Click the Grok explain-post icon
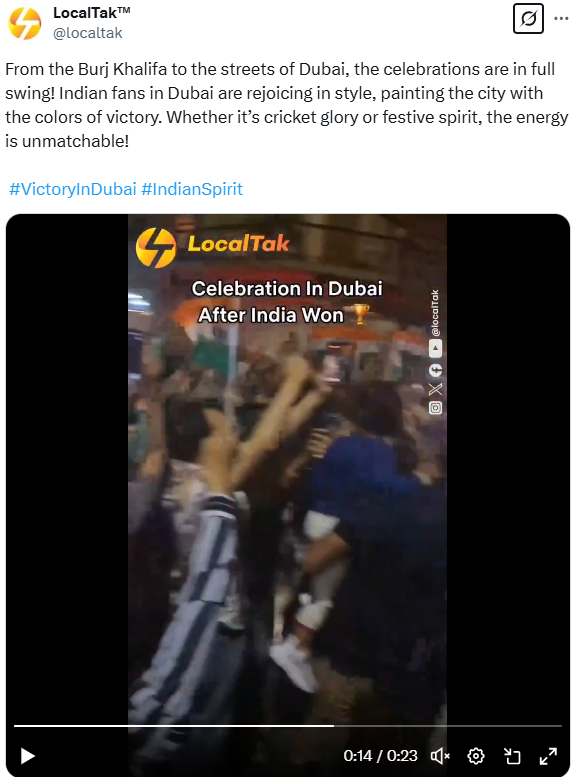 click(x=528, y=19)
